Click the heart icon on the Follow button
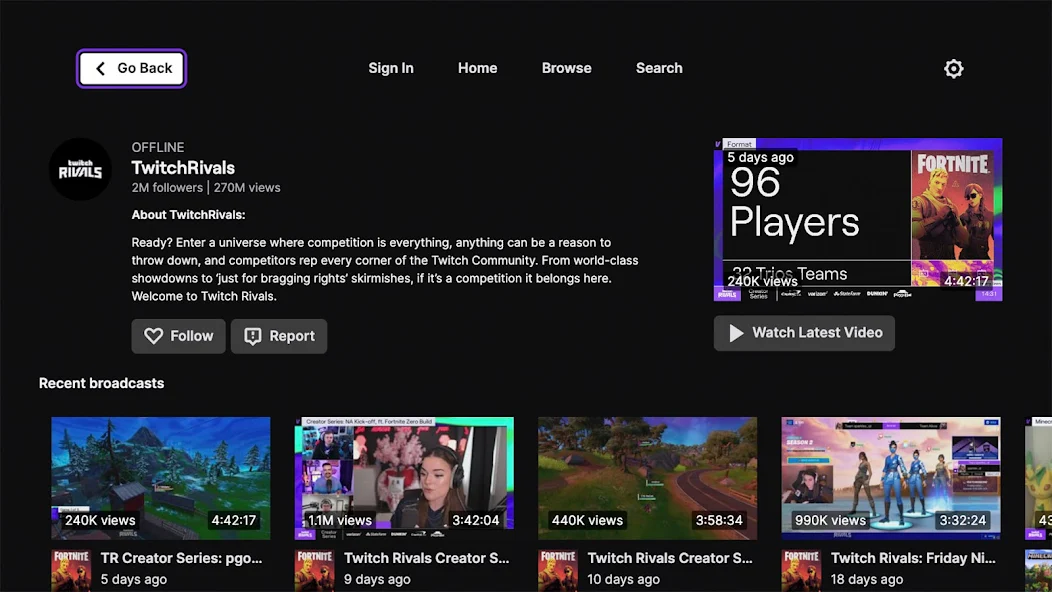The height and width of the screenshot is (592, 1052). [153, 336]
